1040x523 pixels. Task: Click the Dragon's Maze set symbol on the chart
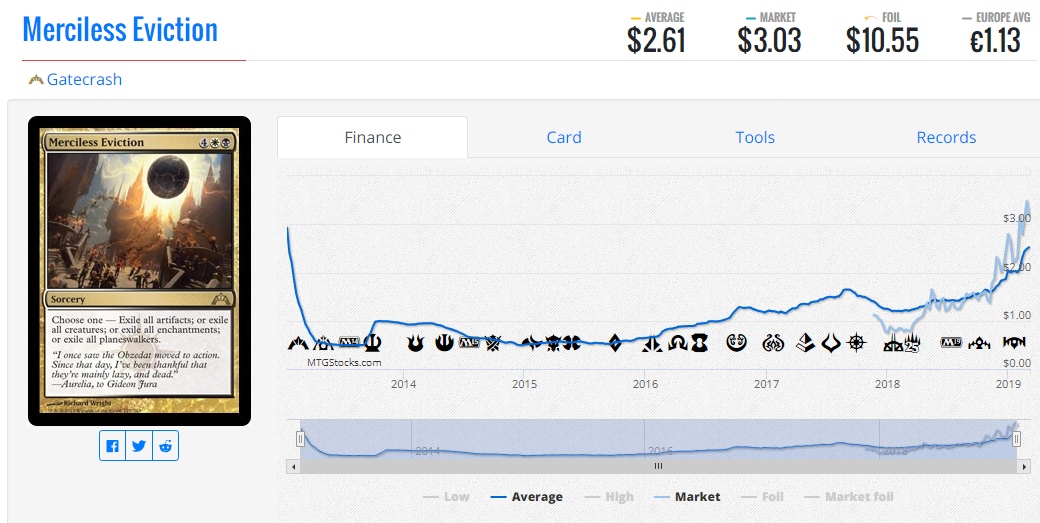tap(323, 343)
